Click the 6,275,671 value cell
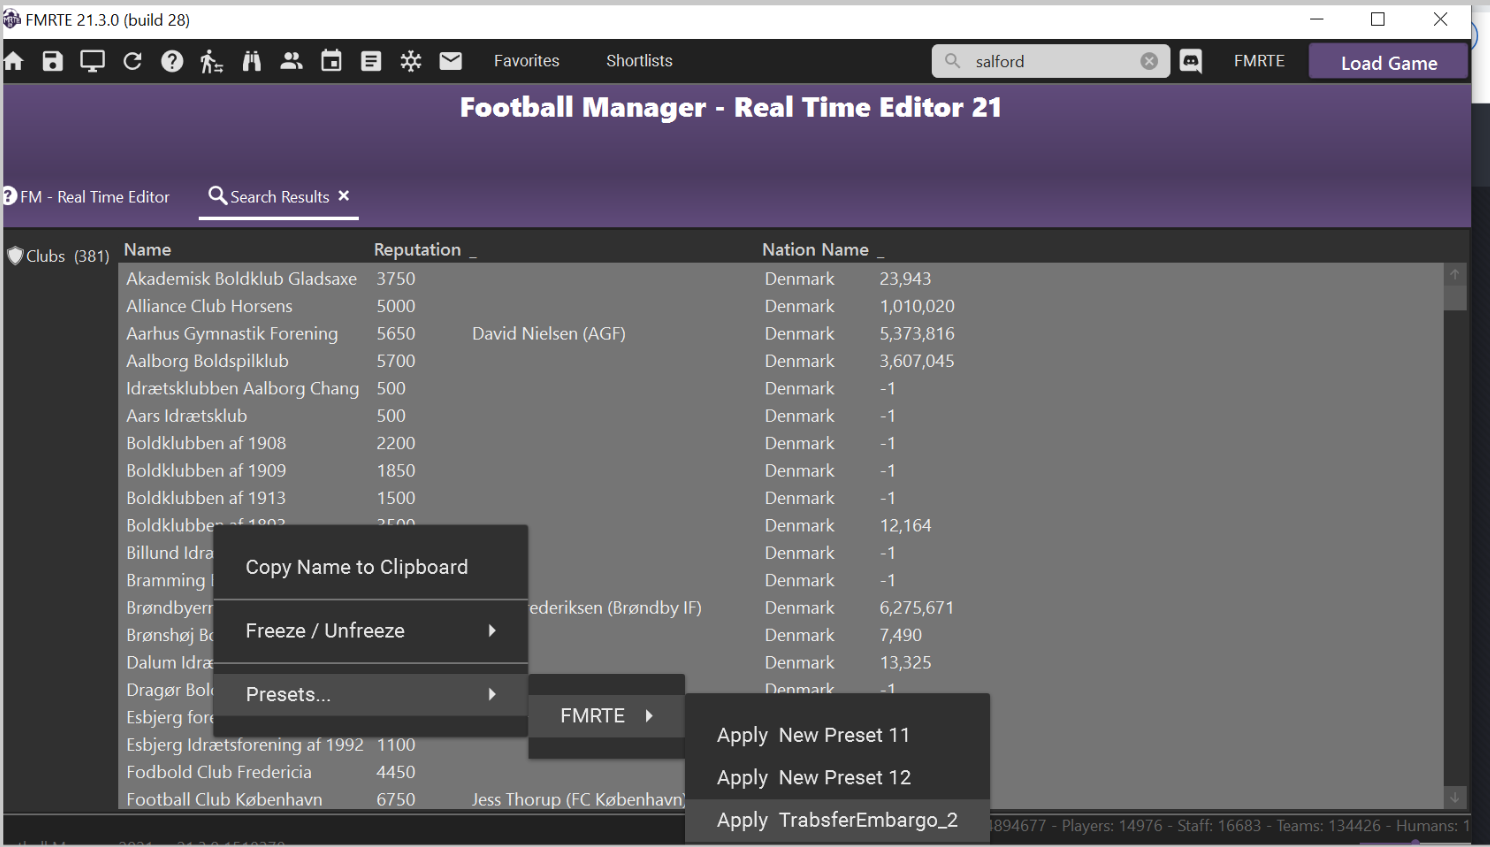The image size is (1490, 847). coord(917,608)
